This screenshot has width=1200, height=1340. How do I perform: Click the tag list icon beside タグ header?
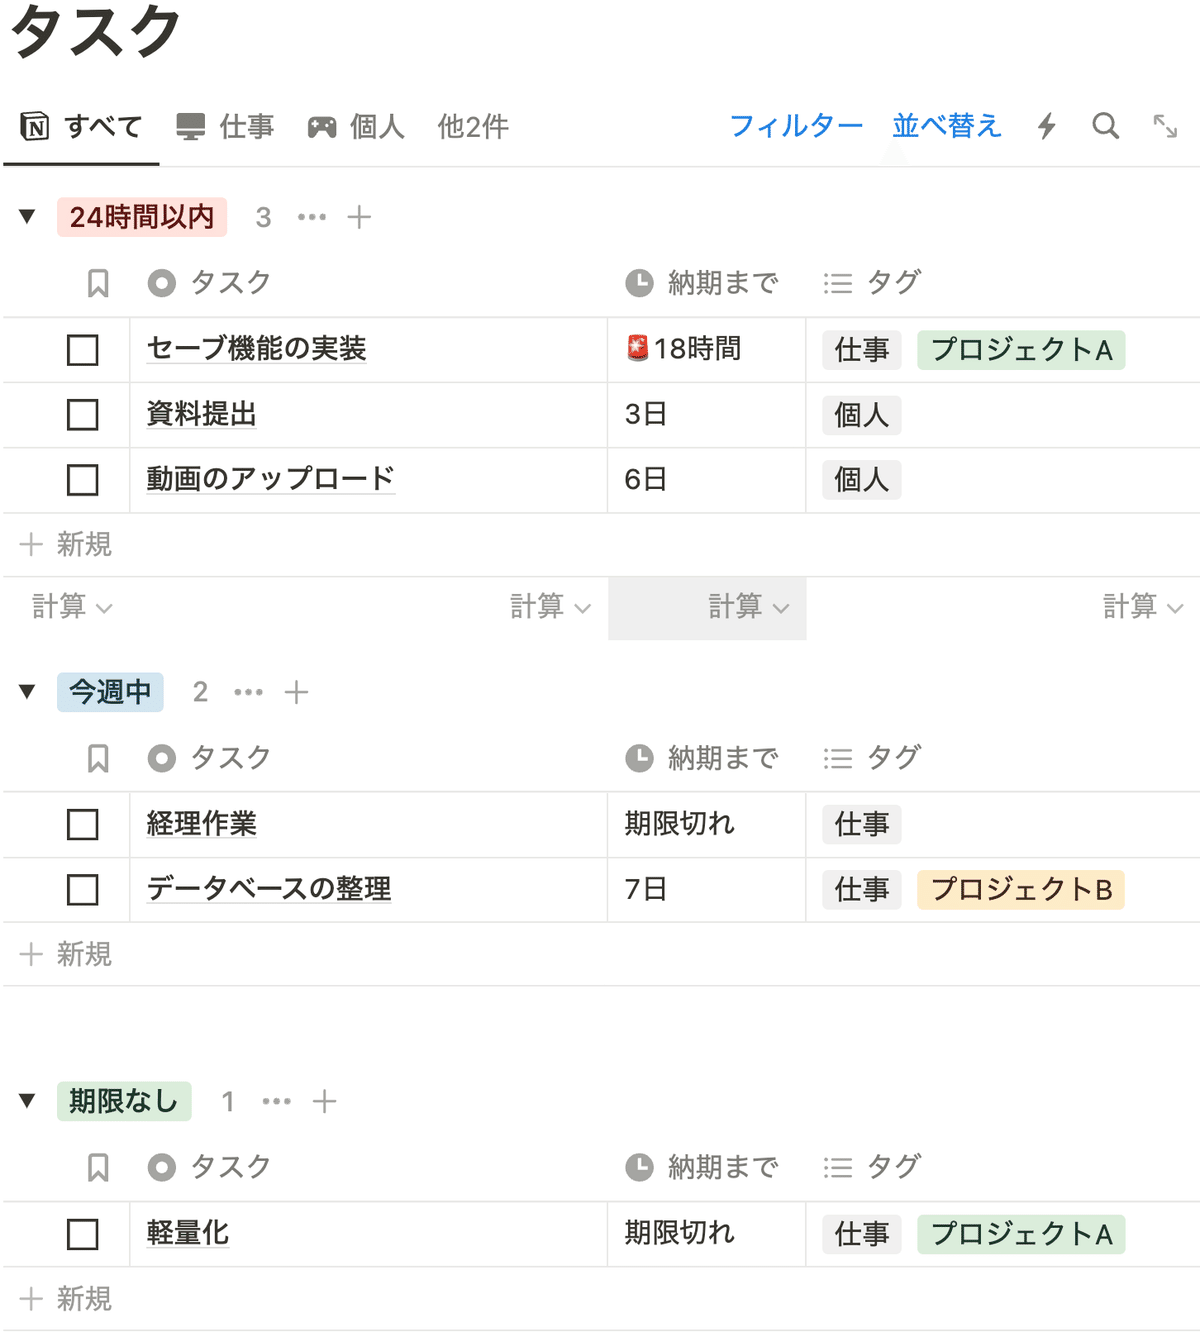(x=835, y=283)
